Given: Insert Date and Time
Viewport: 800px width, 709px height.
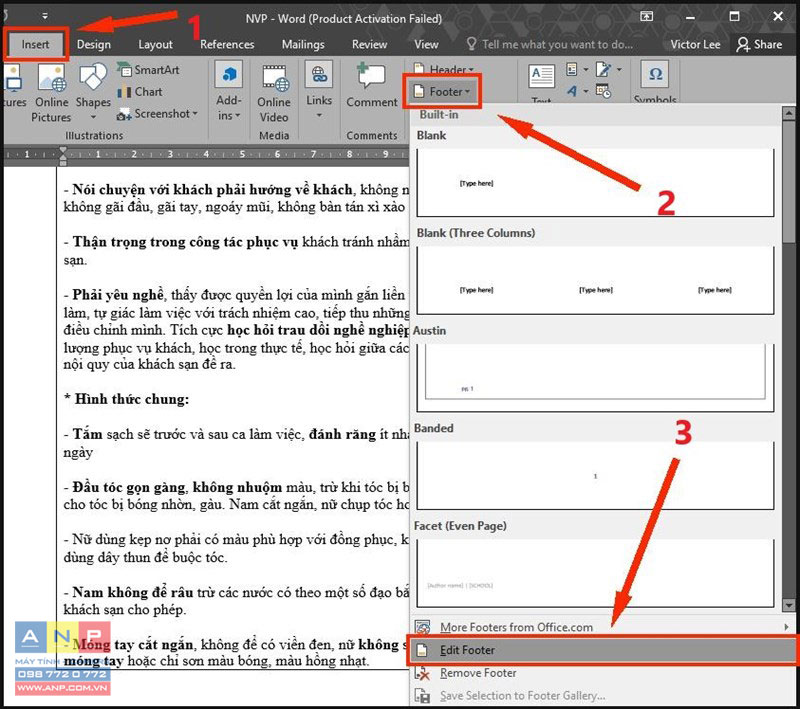Looking at the screenshot, I should (604, 92).
